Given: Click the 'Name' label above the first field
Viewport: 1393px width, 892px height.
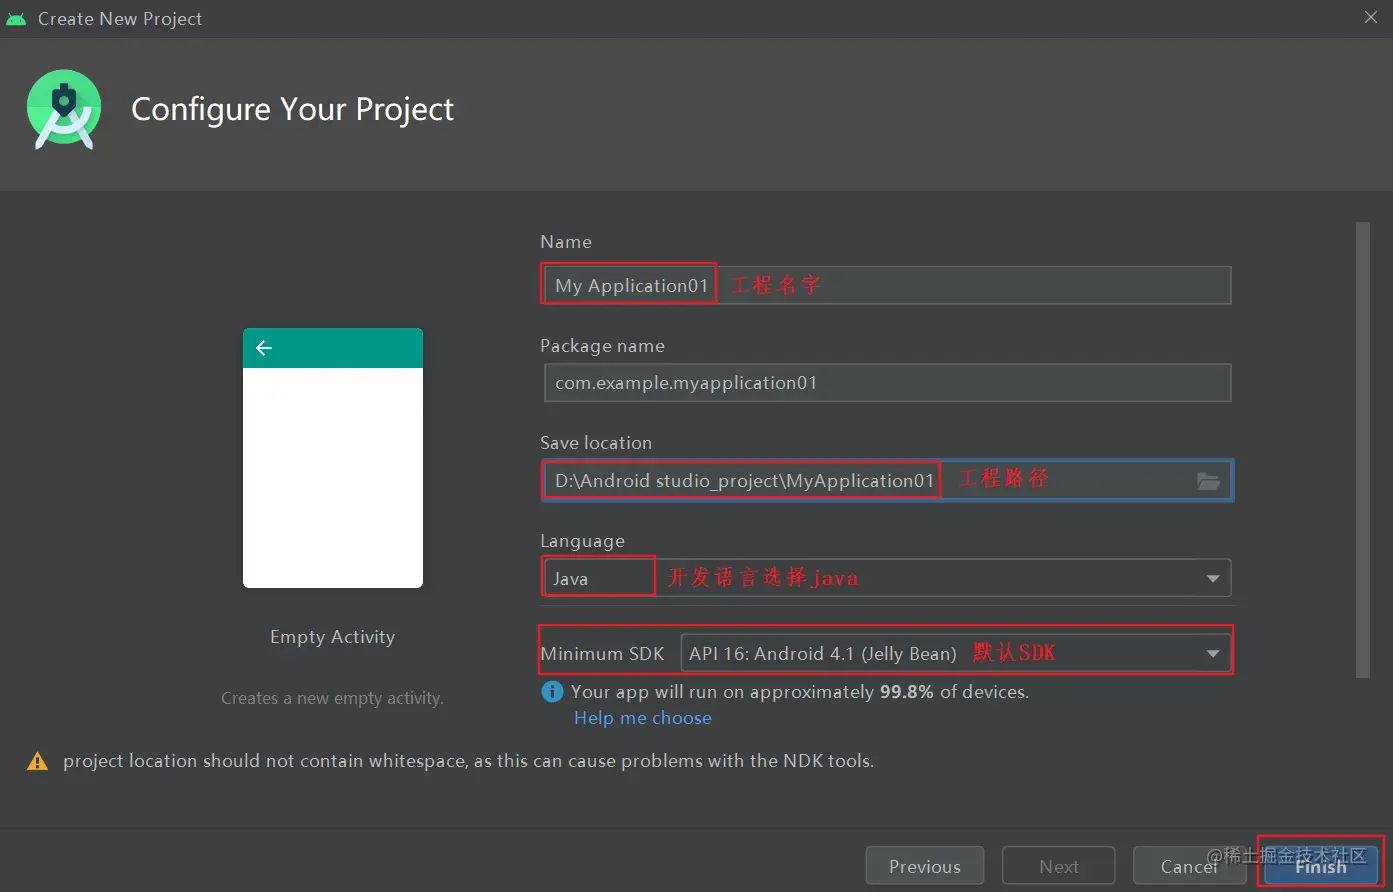Looking at the screenshot, I should pos(566,242).
